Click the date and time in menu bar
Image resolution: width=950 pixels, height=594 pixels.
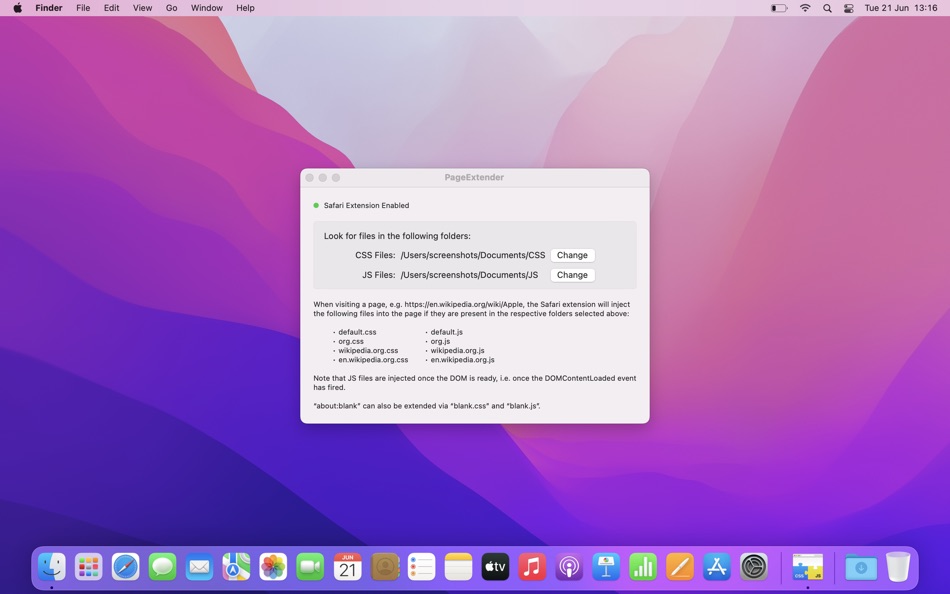pyautogui.click(x=901, y=8)
